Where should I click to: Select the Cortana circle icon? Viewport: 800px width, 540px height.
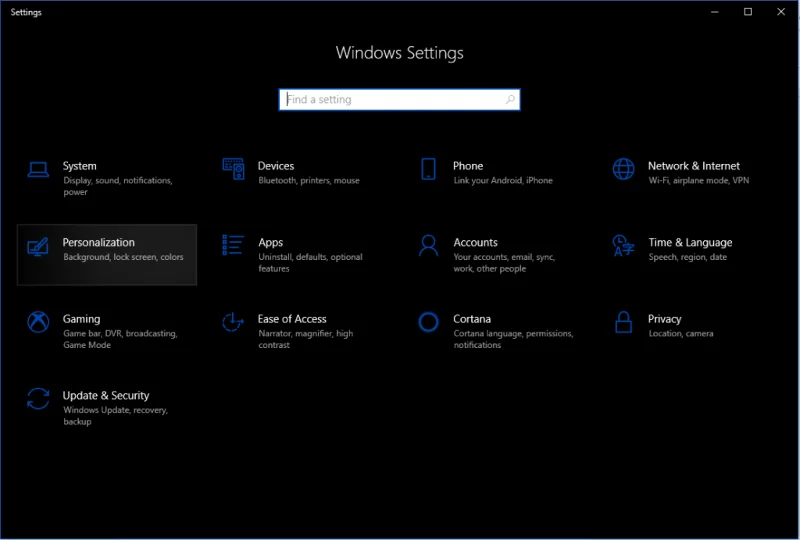coord(429,322)
